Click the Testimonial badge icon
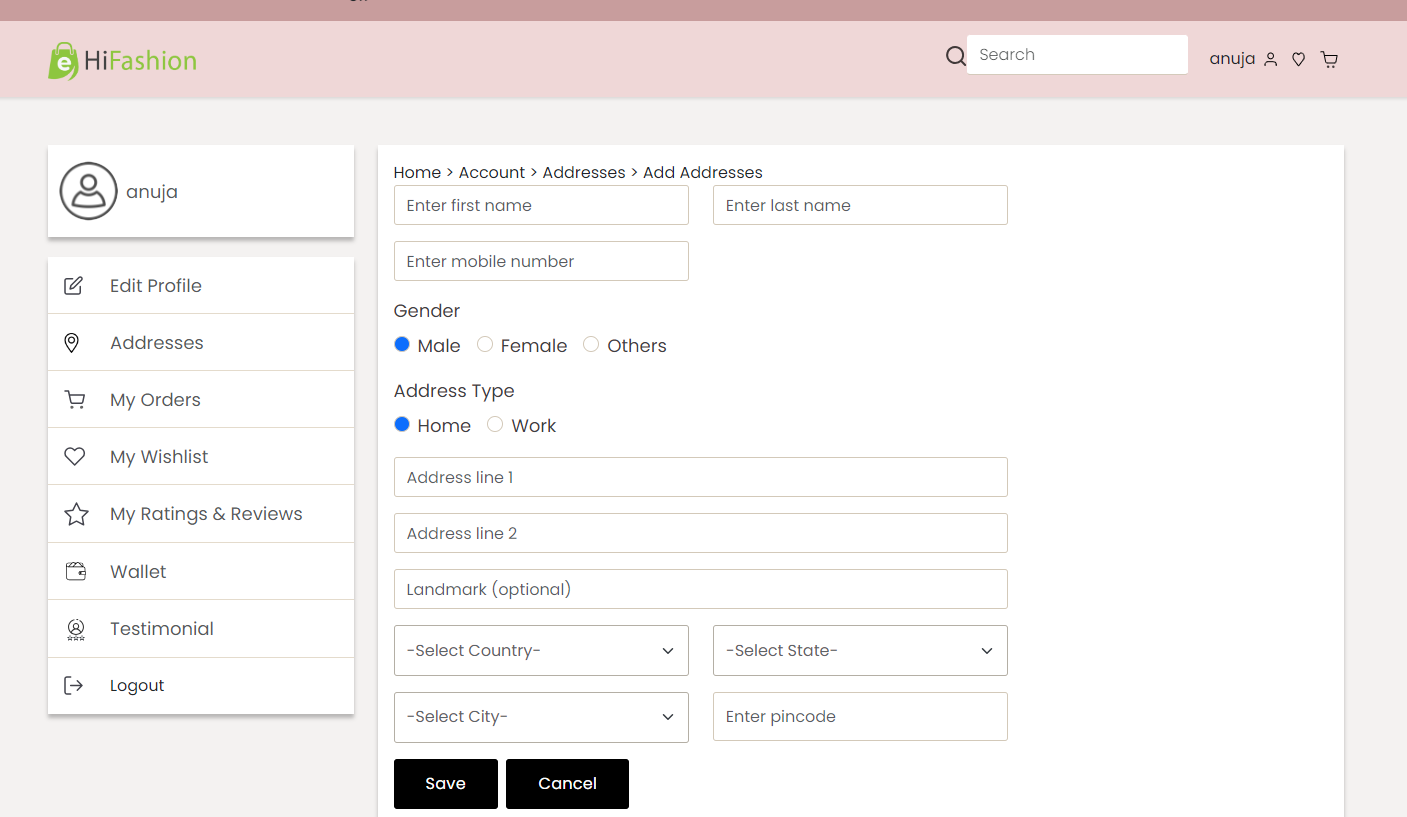This screenshot has height=817, width=1407. pyautogui.click(x=75, y=629)
